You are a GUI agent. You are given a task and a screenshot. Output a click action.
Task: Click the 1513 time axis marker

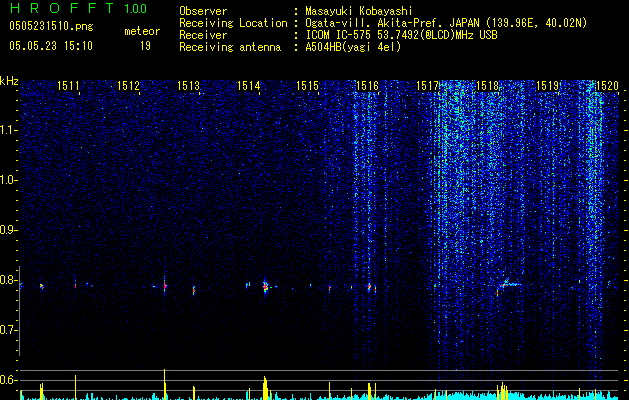(188, 86)
